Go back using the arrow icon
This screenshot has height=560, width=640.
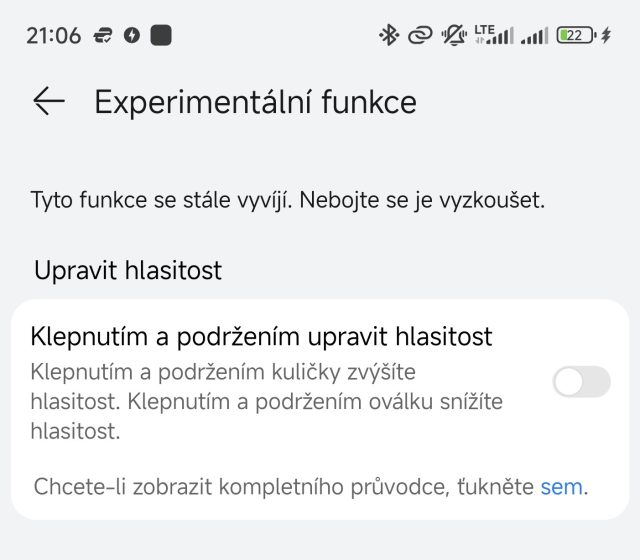(x=48, y=101)
